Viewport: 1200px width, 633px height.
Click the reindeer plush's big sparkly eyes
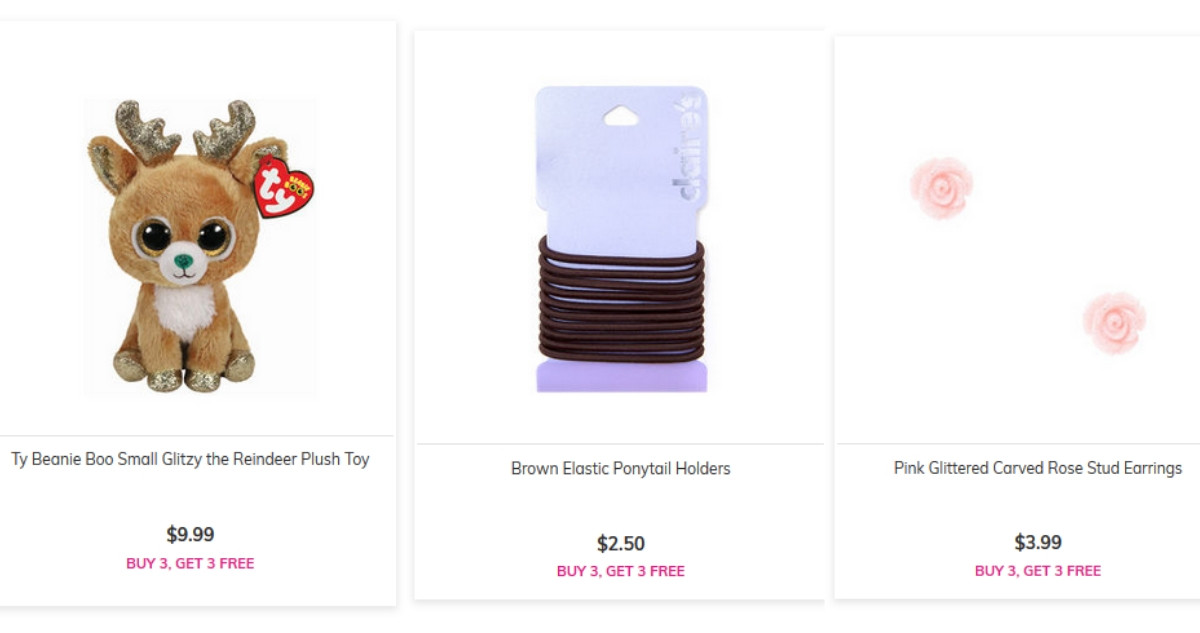click(183, 237)
